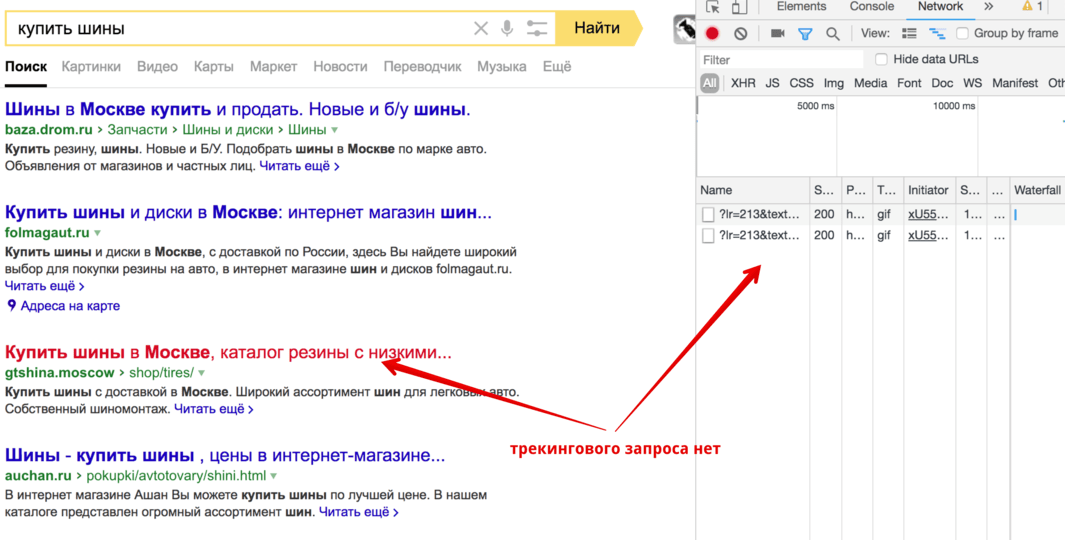Filter network requests by Media
1065x540 pixels.
click(871, 83)
